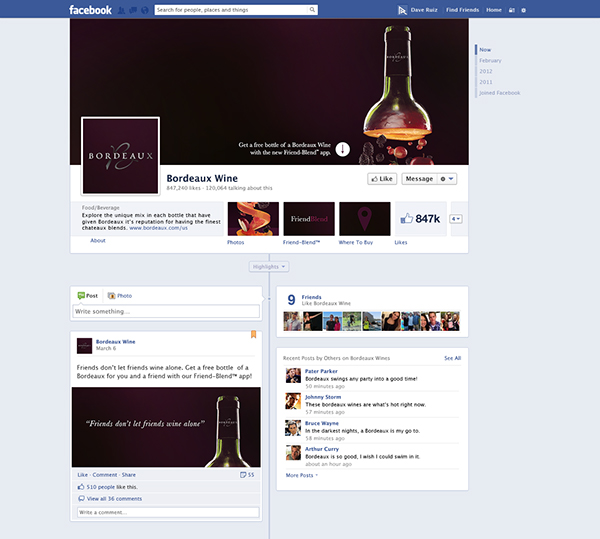The height and width of the screenshot is (539, 600).
Task: Click the search for people input field
Action: point(231,10)
